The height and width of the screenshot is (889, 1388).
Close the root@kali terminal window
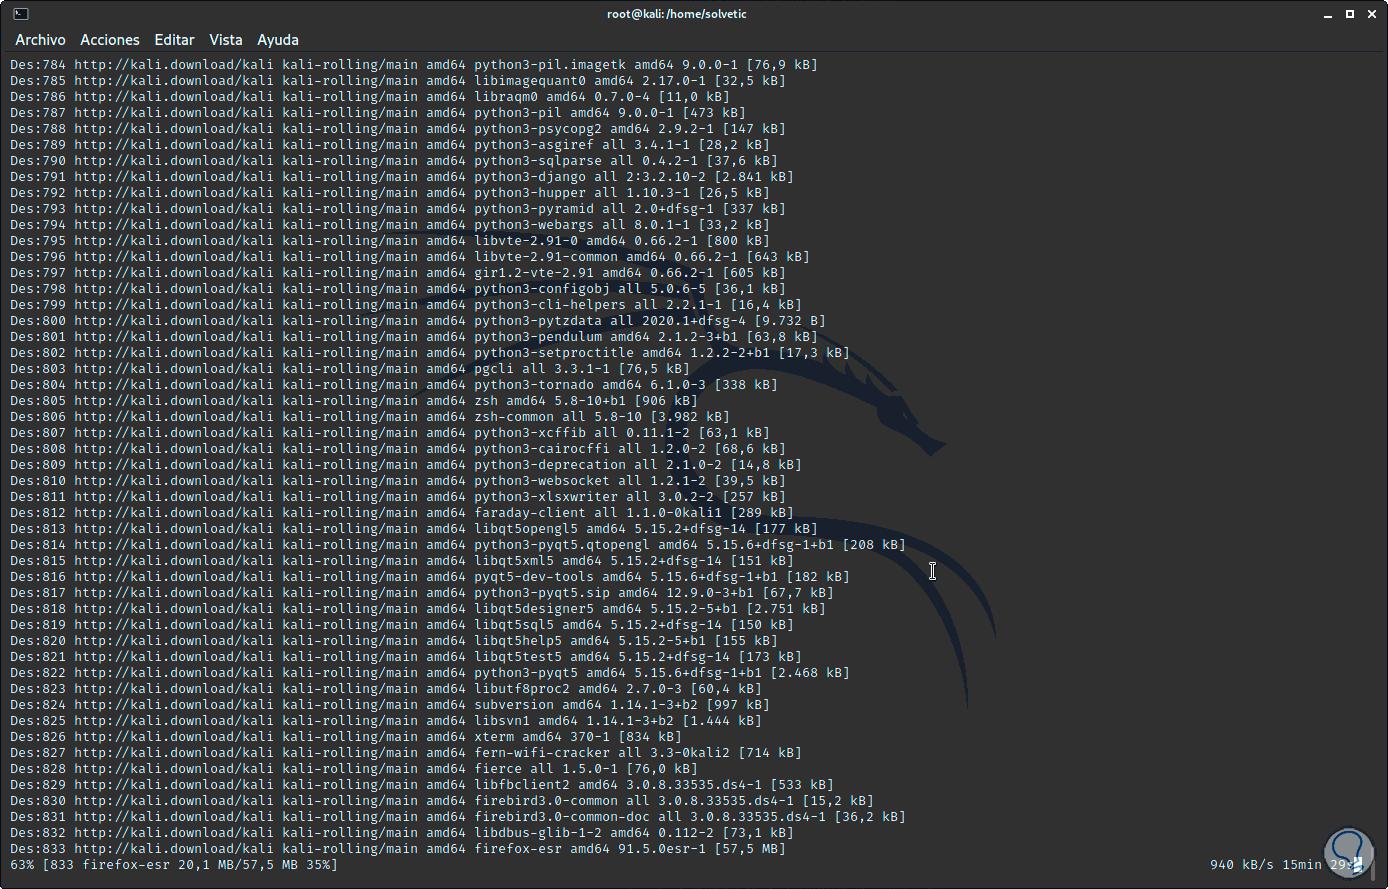pos(1370,14)
